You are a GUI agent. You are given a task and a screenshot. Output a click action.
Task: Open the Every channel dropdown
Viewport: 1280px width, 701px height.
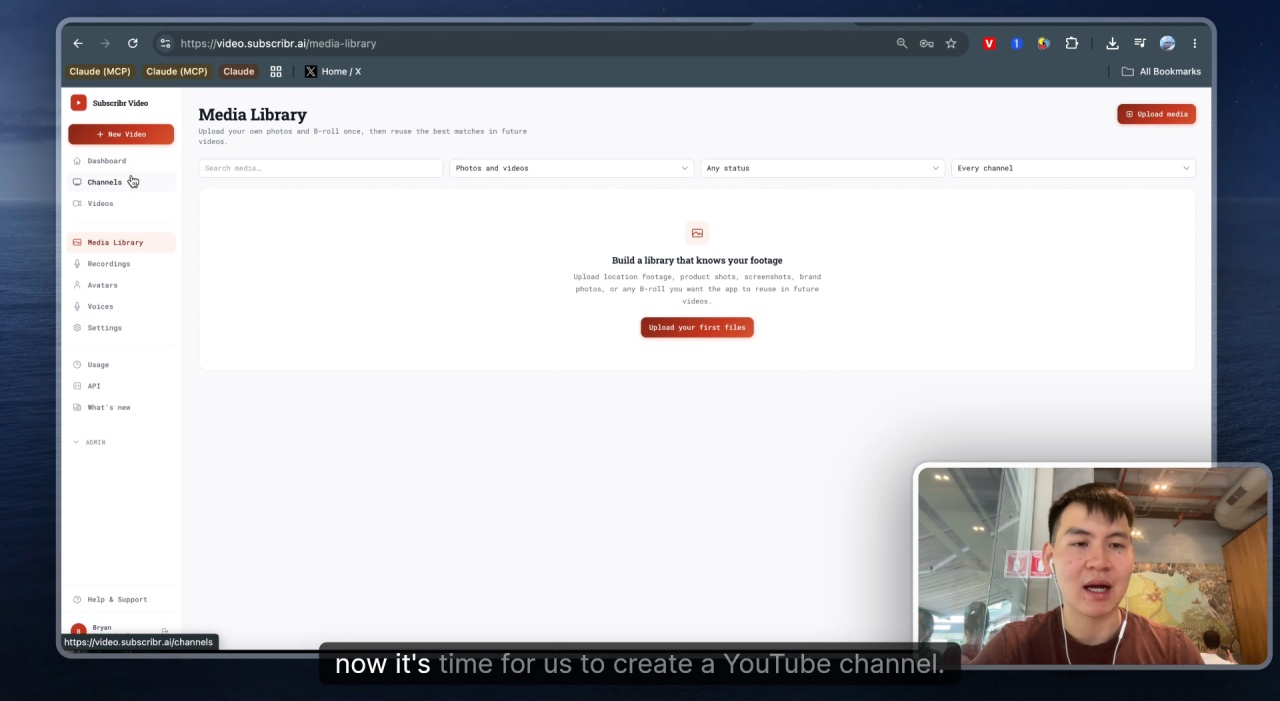(1073, 168)
